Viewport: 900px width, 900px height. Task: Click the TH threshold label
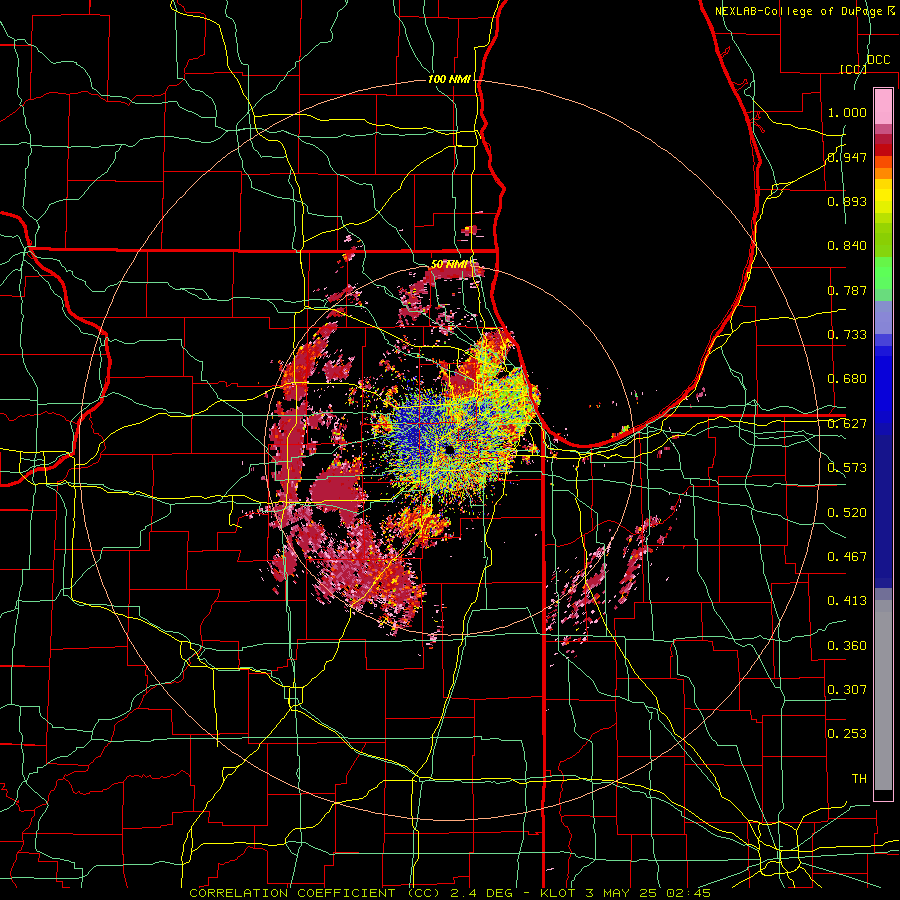click(859, 779)
